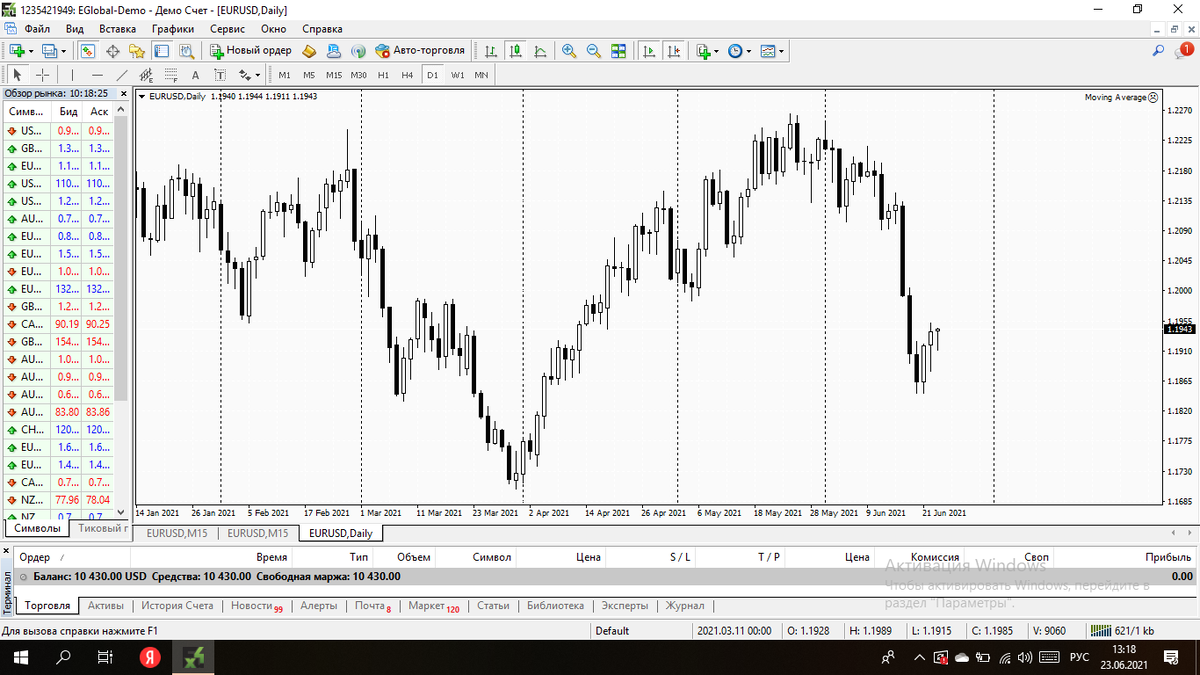The height and width of the screenshot is (675, 1200).
Task: Close the Market Watch panel
Action: [x=125, y=93]
